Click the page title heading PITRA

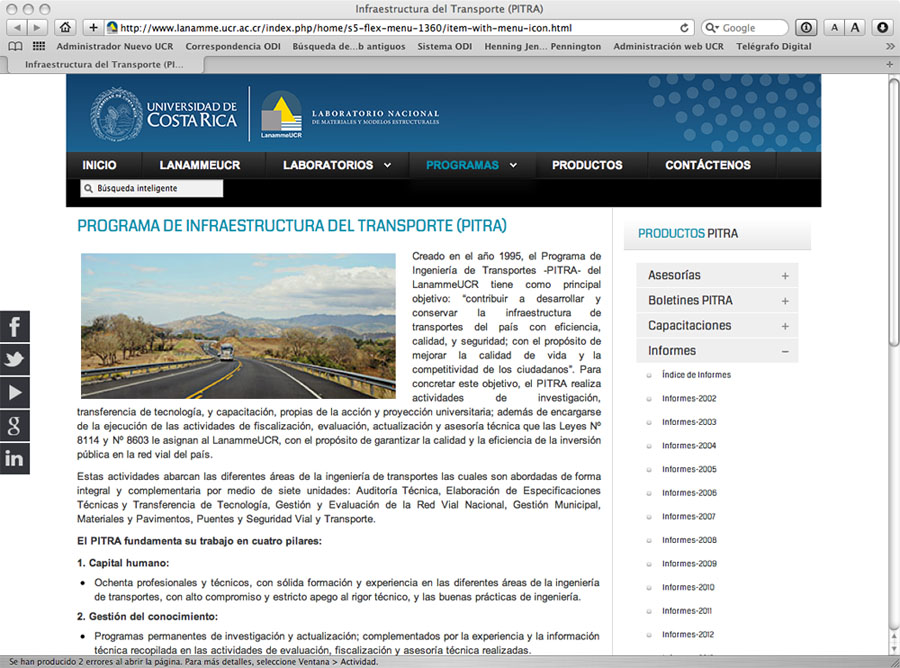(292, 226)
